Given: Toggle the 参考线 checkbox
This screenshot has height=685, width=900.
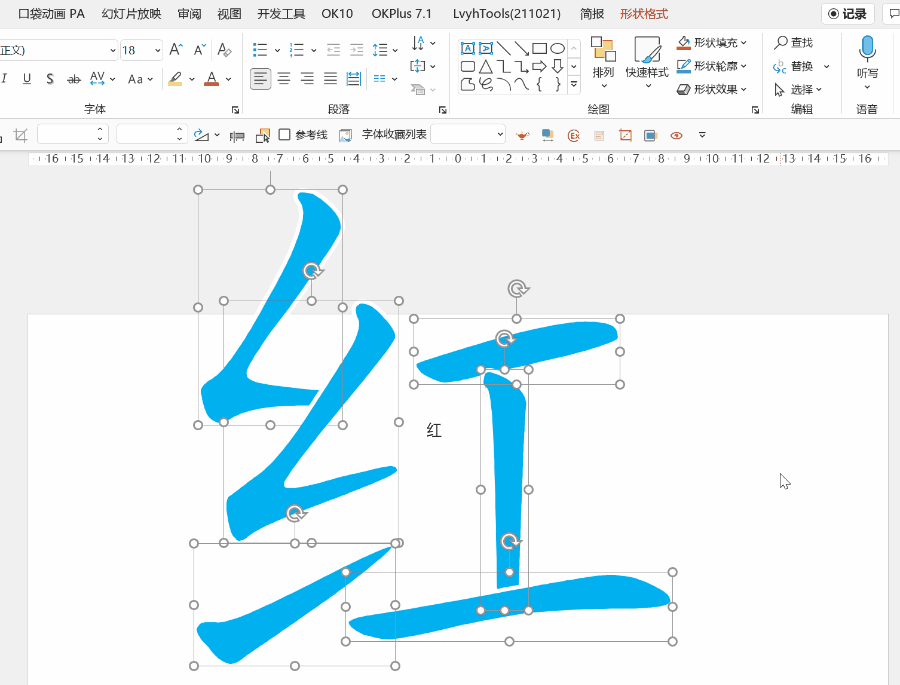Looking at the screenshot, I should [x=284, y=134].
